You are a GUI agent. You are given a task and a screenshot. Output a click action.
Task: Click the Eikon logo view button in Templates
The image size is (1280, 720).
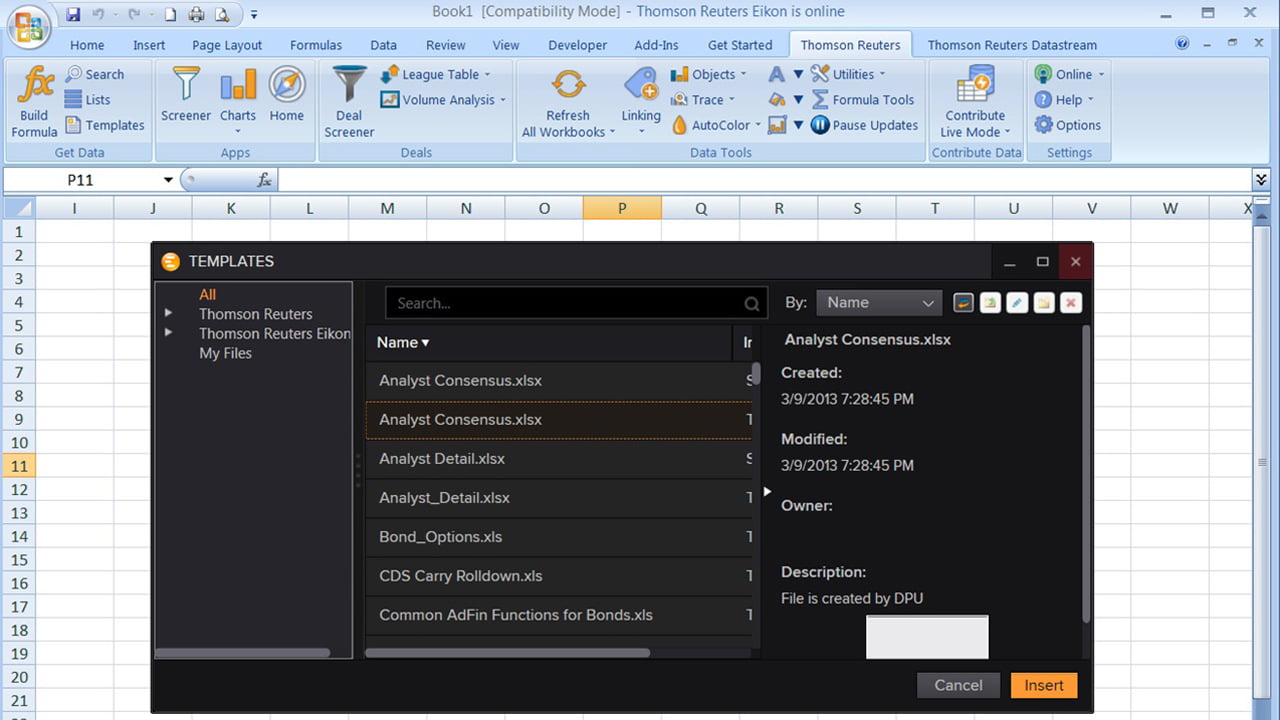pos(963,303)
